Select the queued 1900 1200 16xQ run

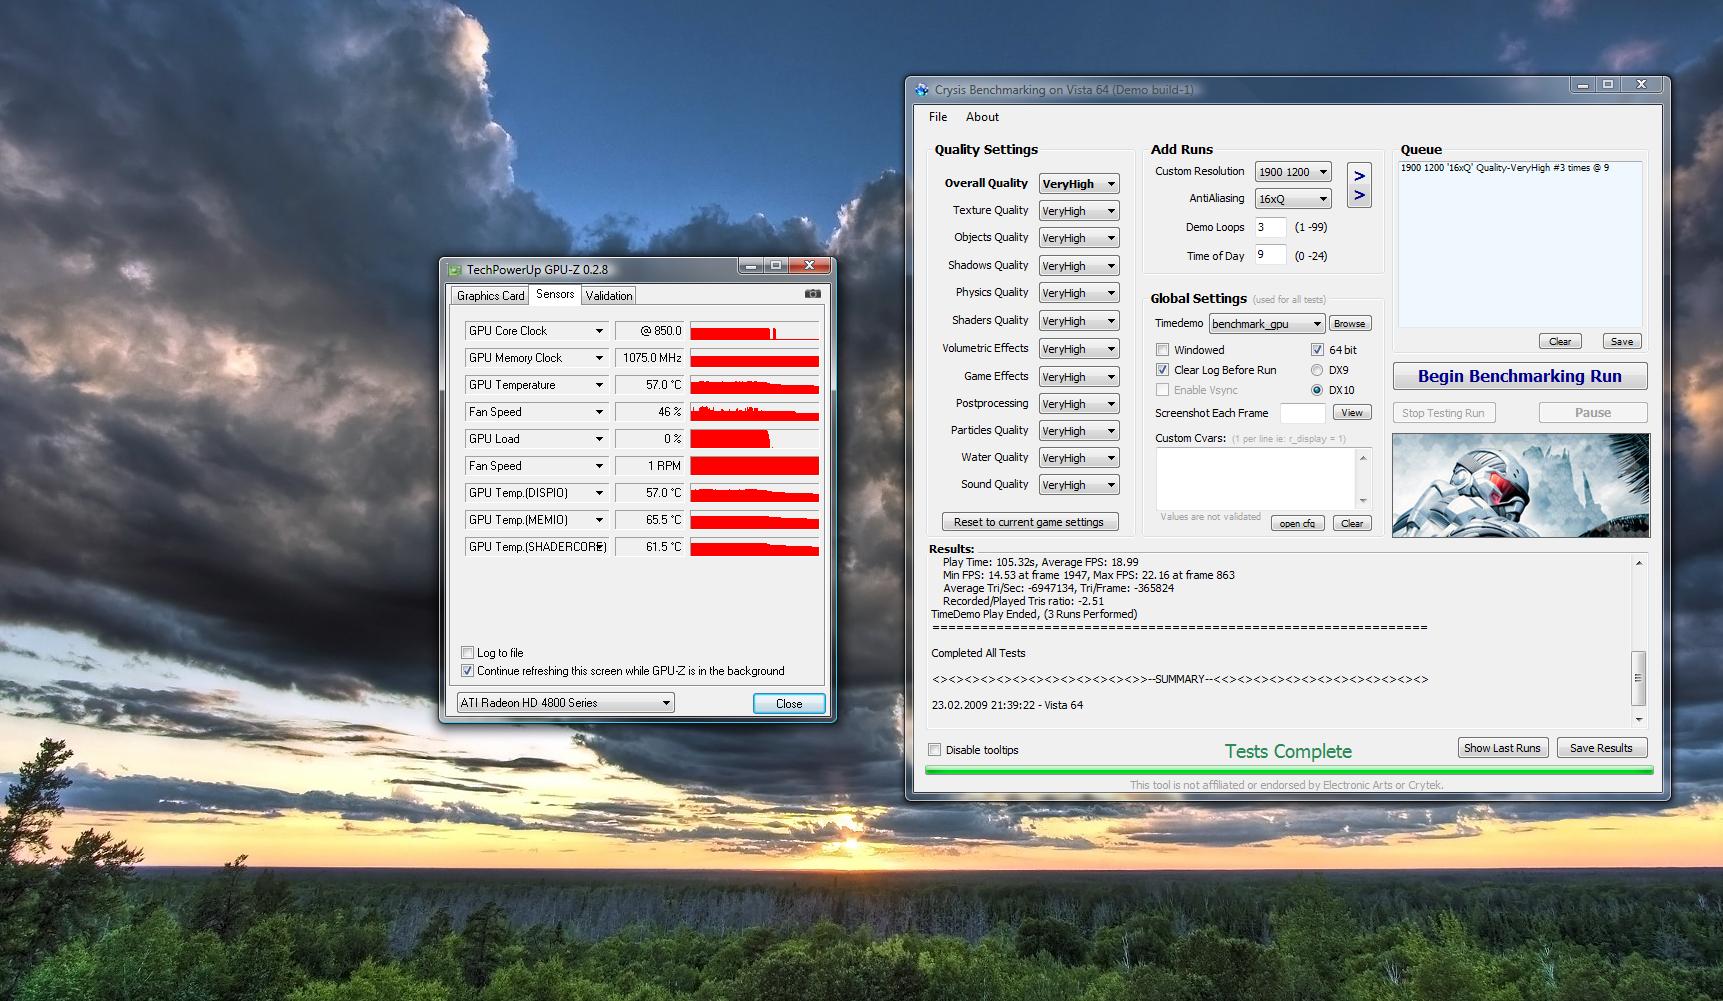(1504, 168)
